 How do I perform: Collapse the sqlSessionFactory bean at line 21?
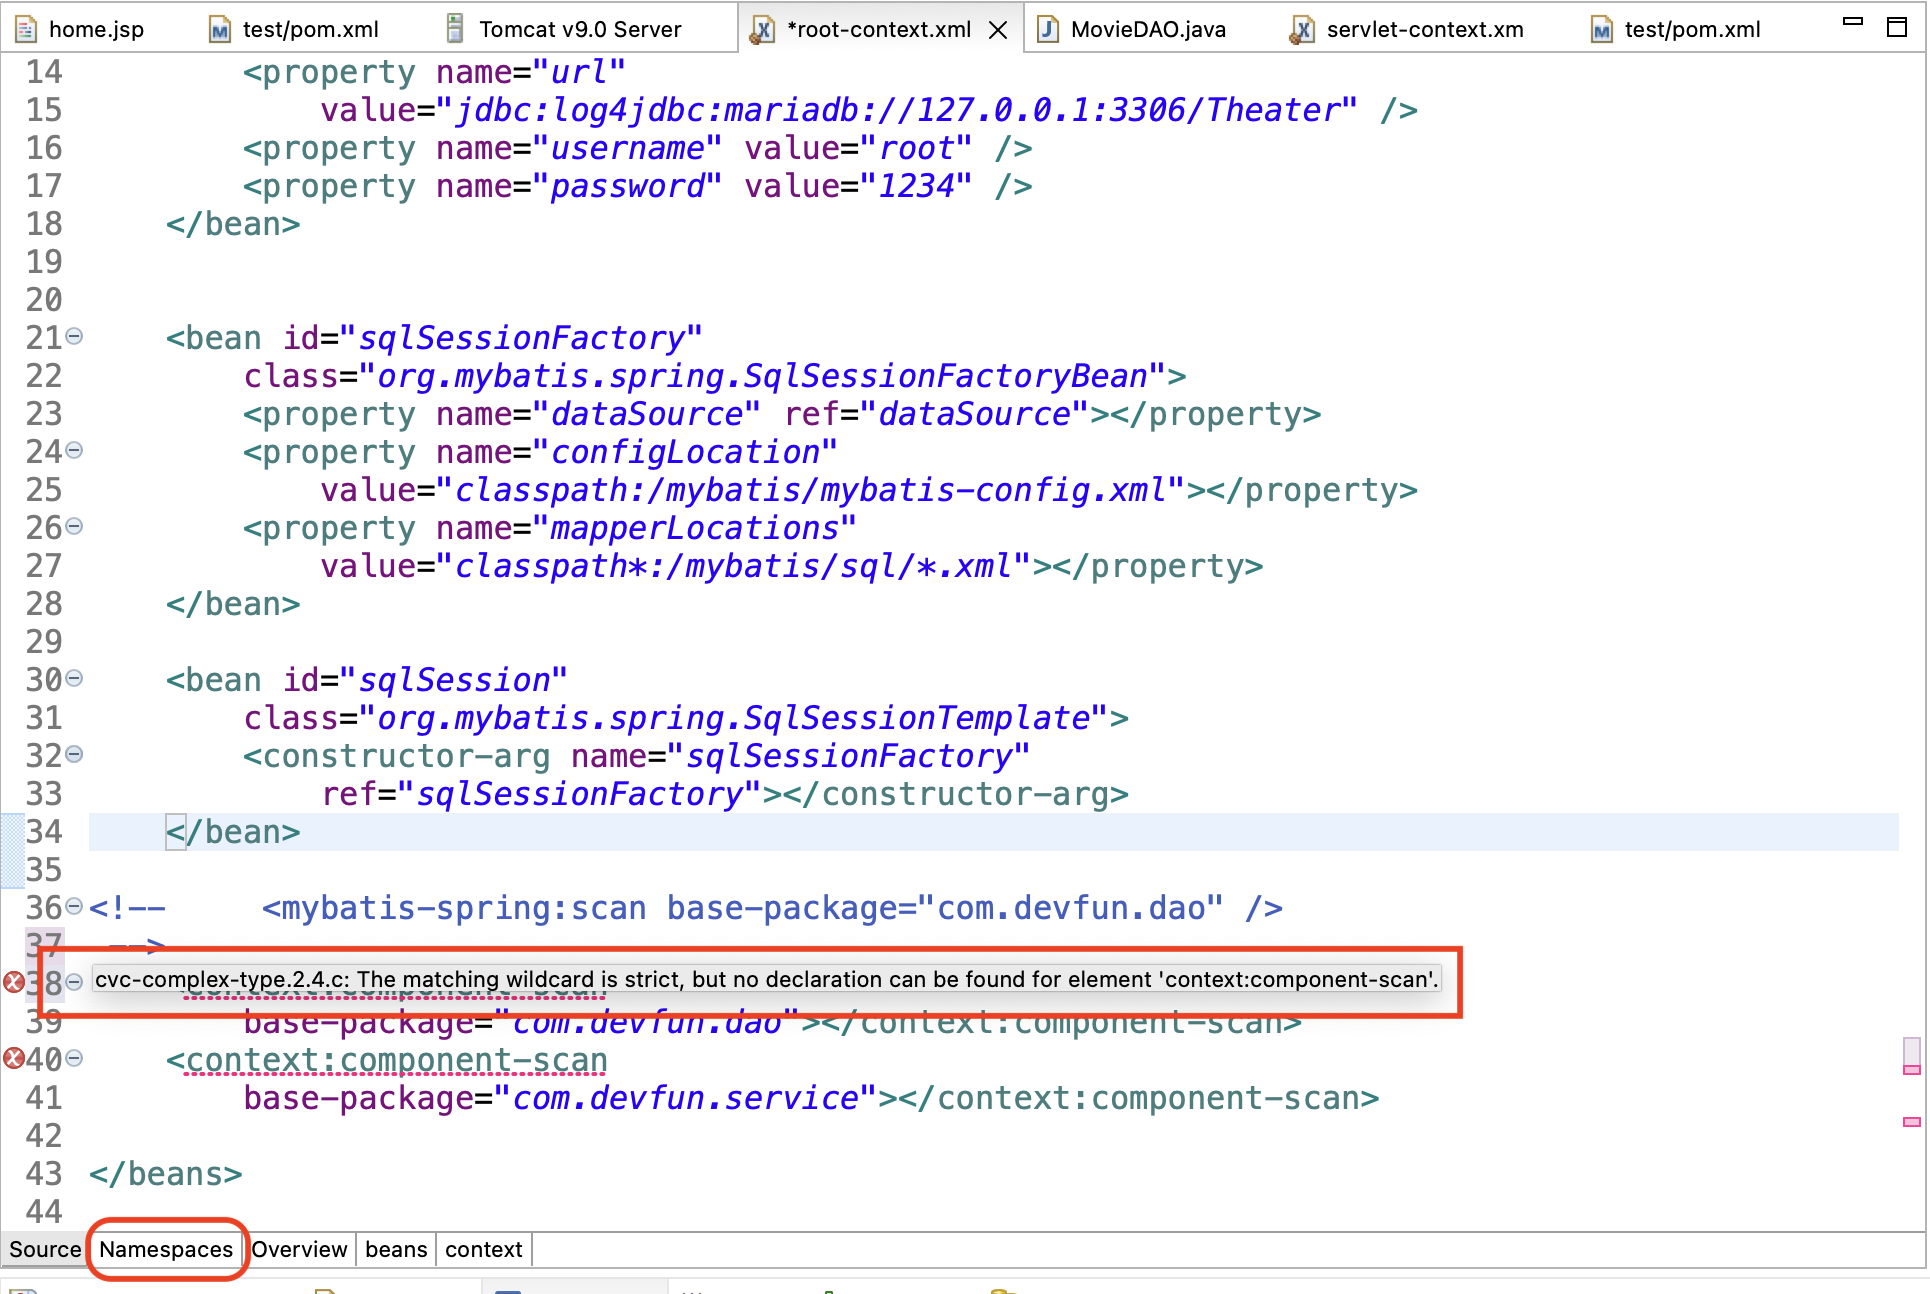pos(74,337)
